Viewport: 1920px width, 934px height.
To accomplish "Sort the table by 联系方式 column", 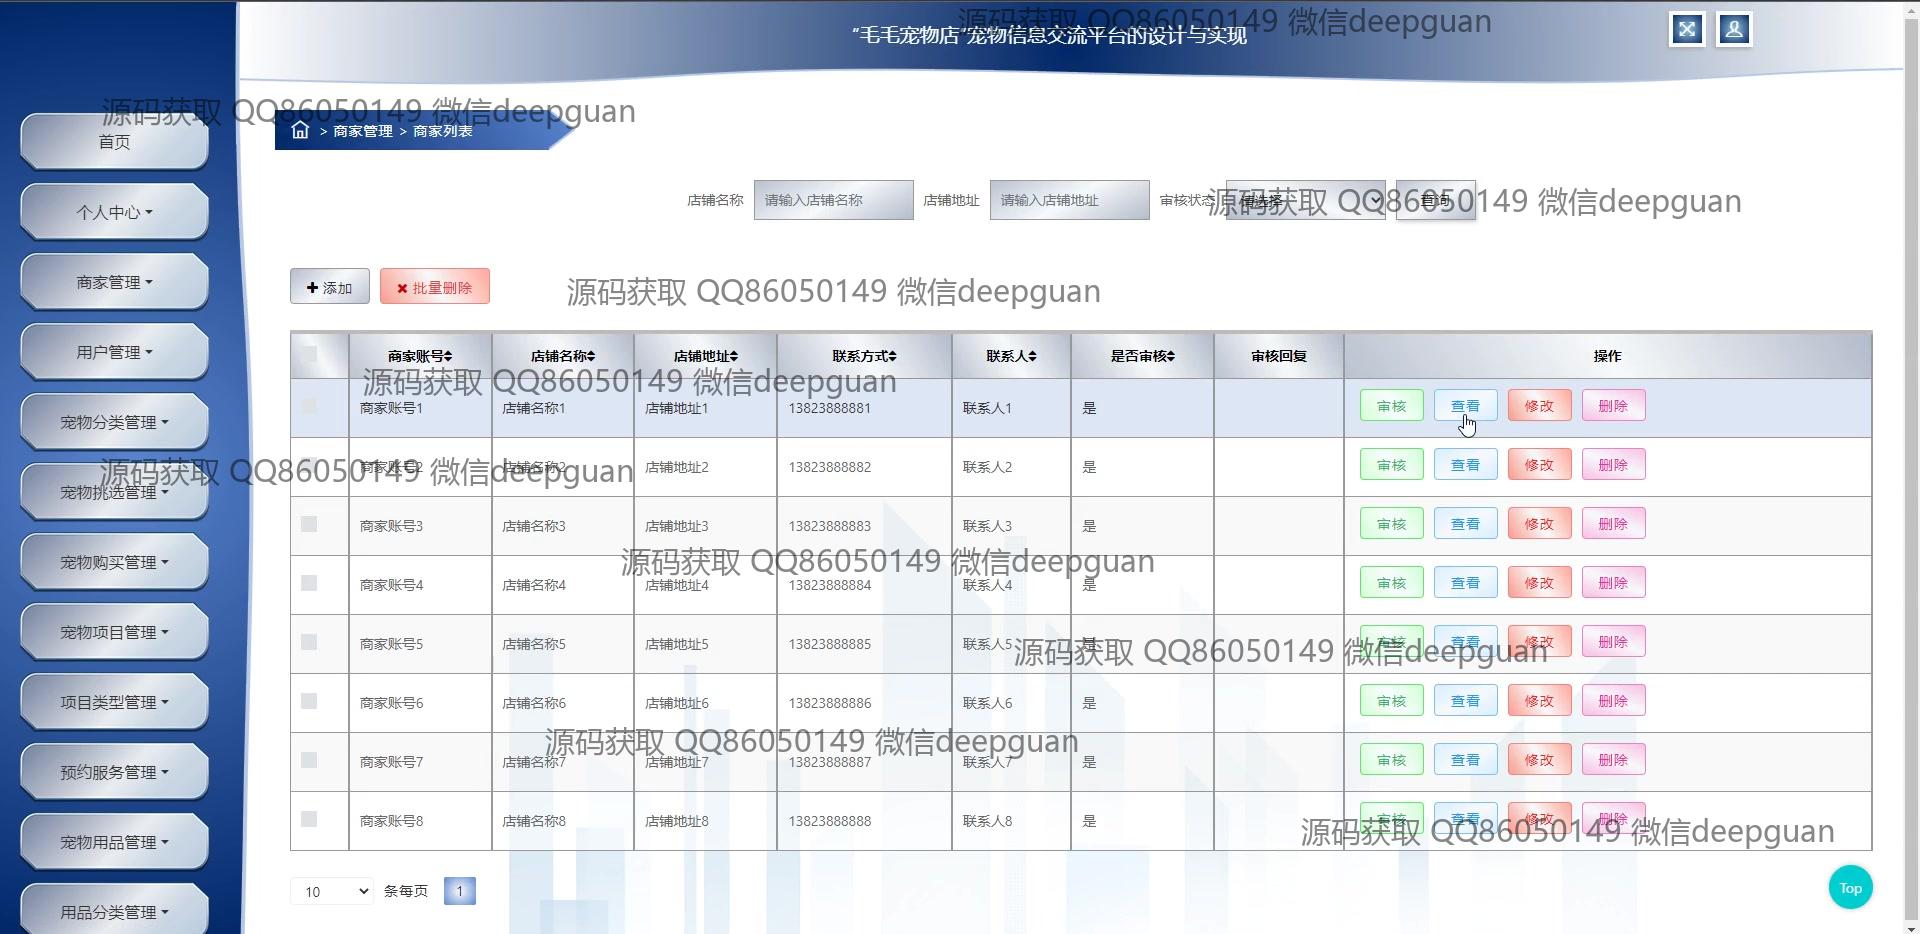I will [865, 356].
